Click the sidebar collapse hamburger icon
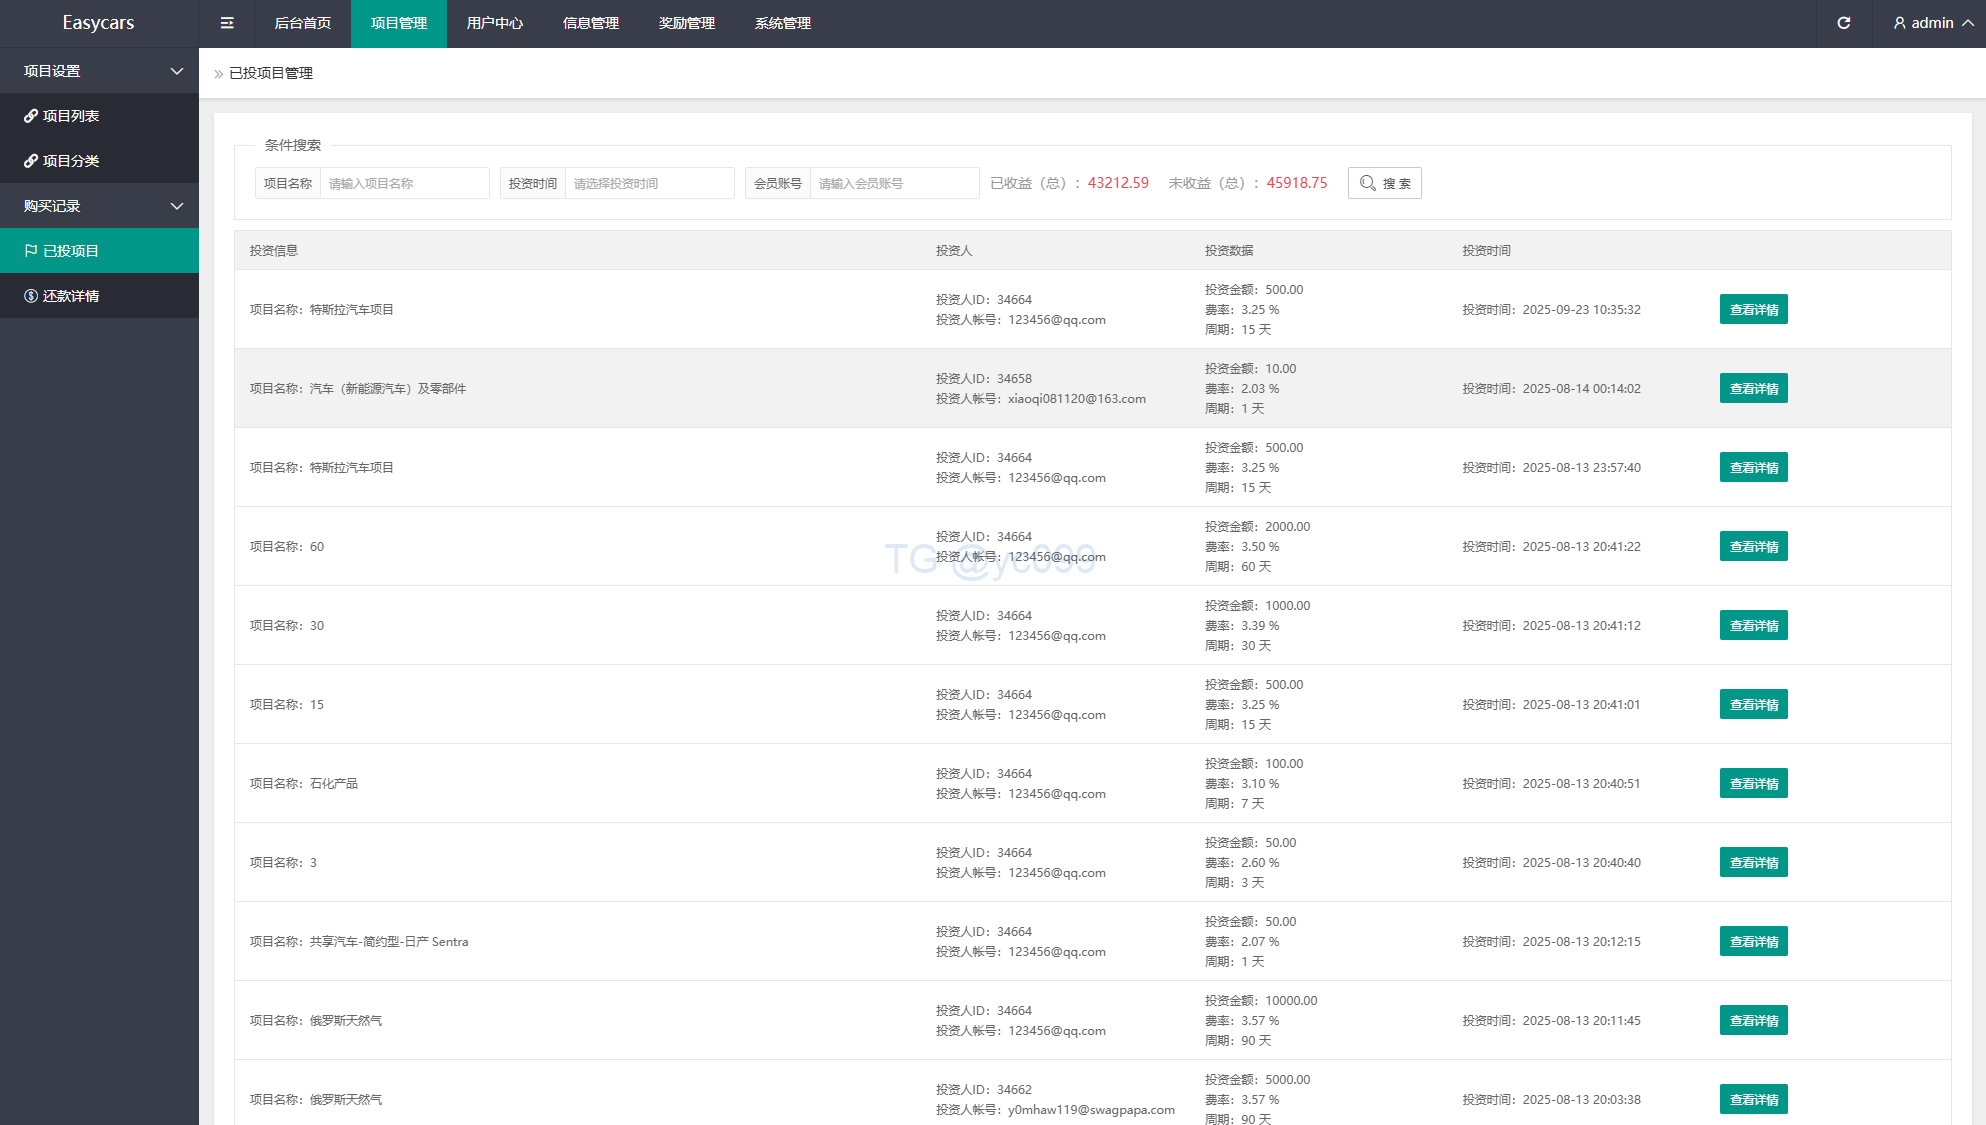Screen dimensions: 1986x1125 point(227,23)
